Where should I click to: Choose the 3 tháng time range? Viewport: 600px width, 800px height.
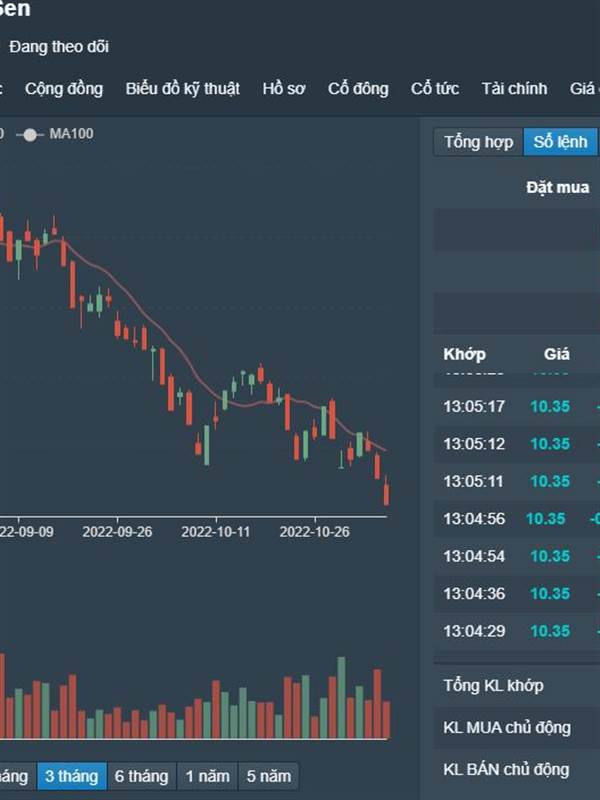click(71, 776)
